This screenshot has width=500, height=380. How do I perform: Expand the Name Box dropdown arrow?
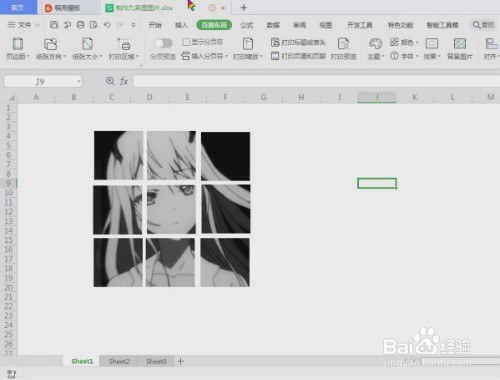[x=79, y=81]
